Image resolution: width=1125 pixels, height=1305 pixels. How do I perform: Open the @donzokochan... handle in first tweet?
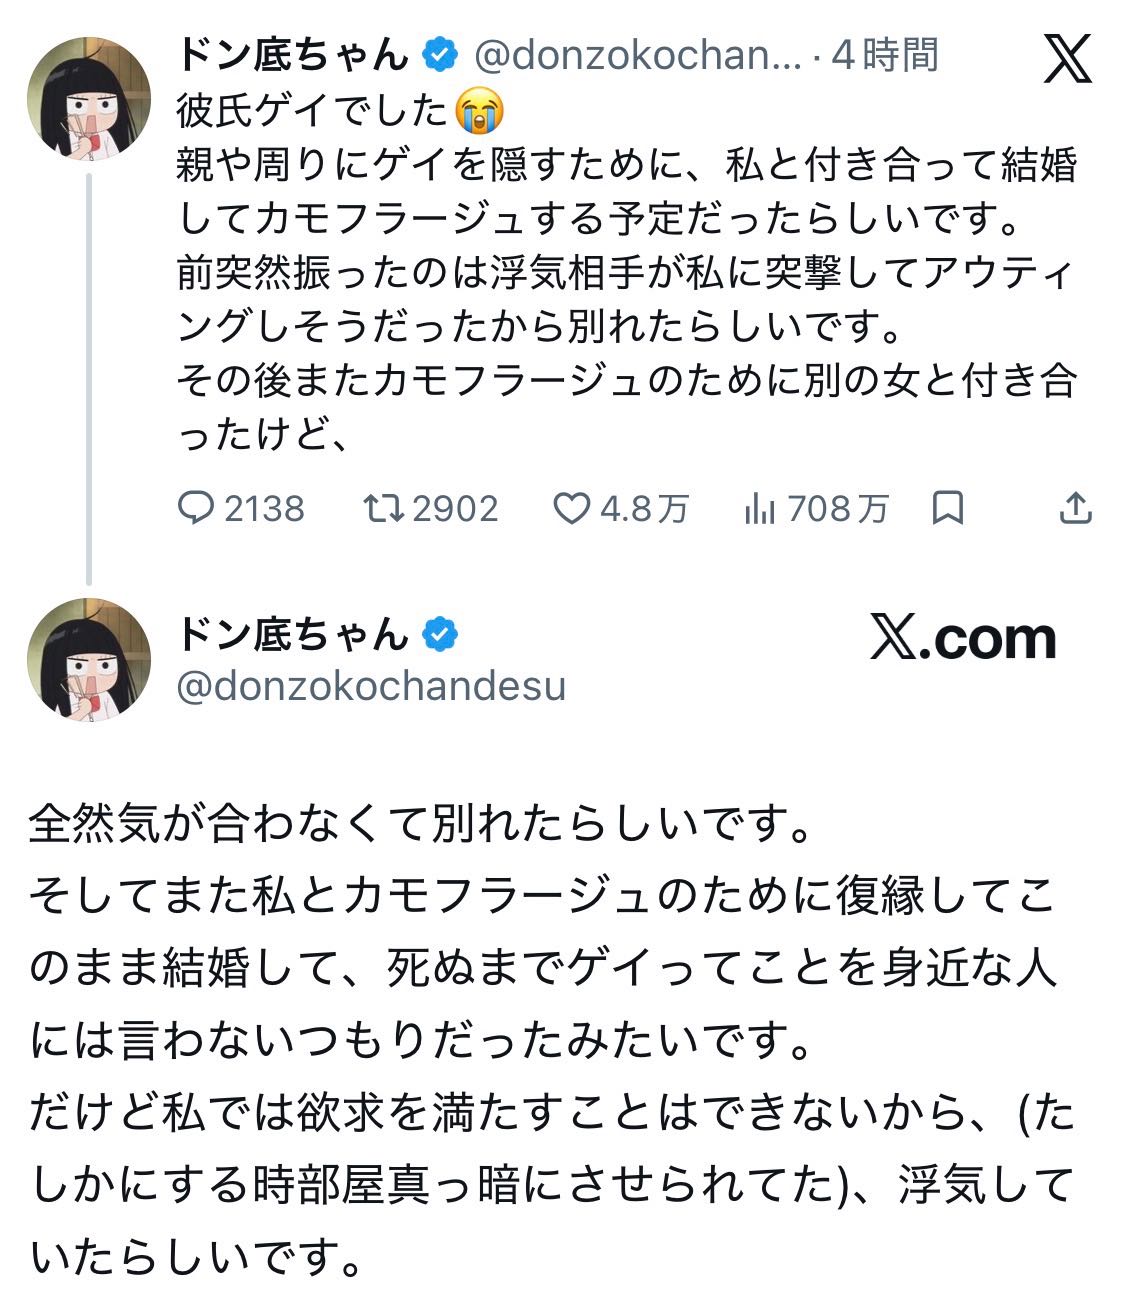click(x=638, y=56)
